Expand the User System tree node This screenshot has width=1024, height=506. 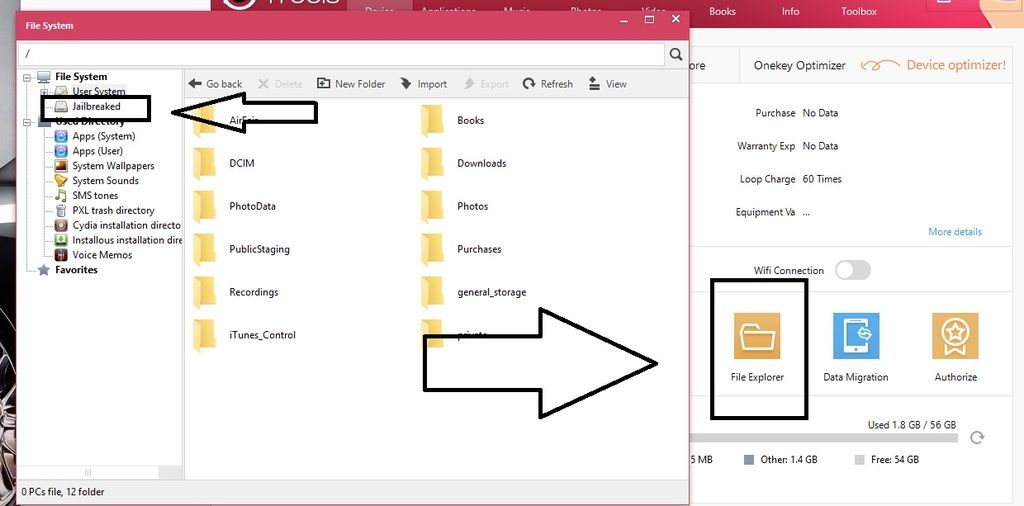point(44,92)
